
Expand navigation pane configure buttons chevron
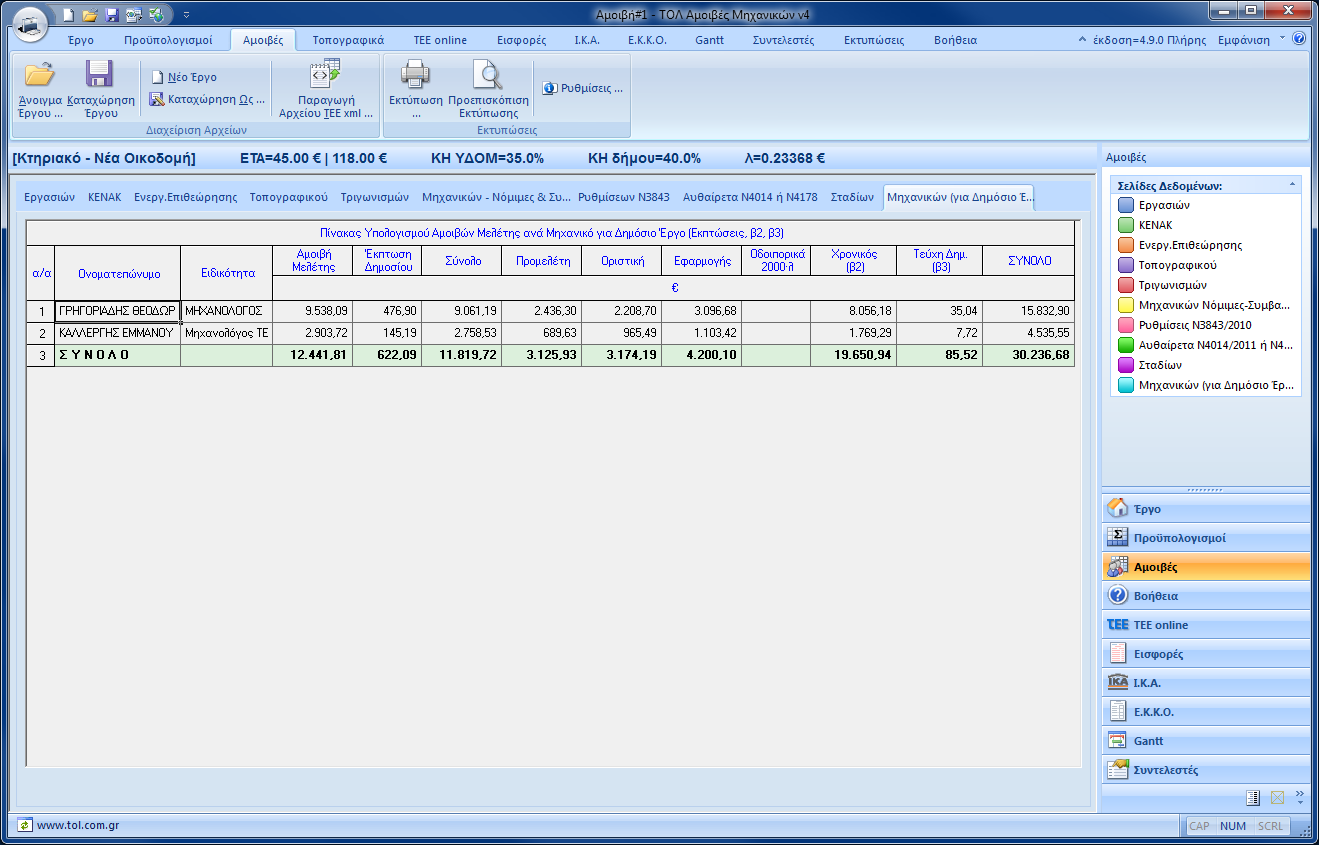pos(1300,797)
